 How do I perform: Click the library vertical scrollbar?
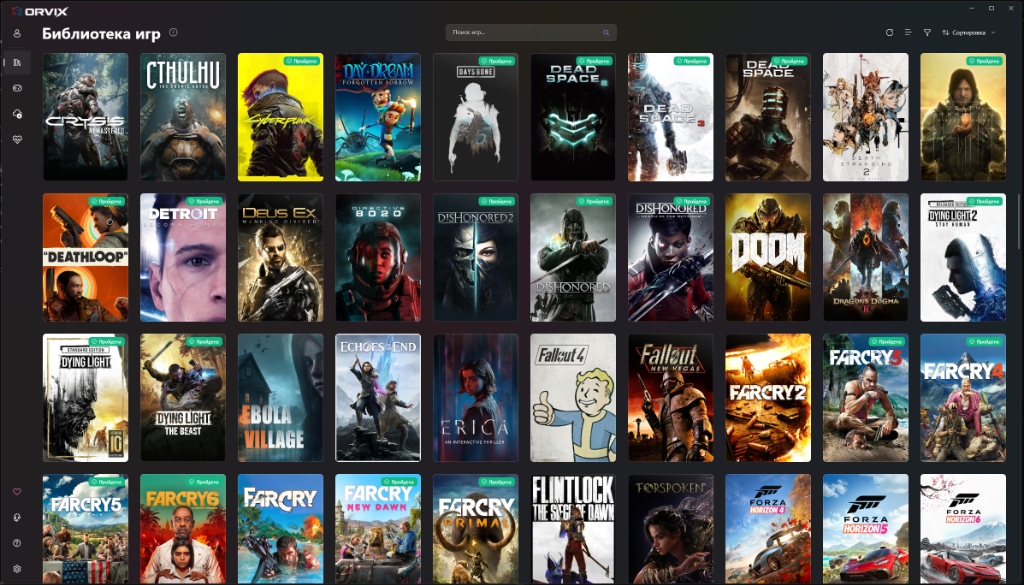[1019, 221]
